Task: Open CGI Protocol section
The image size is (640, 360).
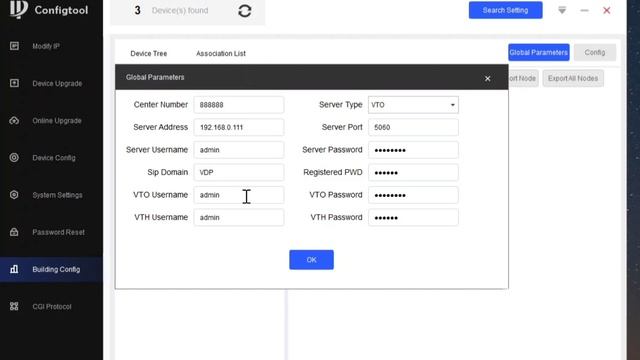Action: tap(52, 307)
